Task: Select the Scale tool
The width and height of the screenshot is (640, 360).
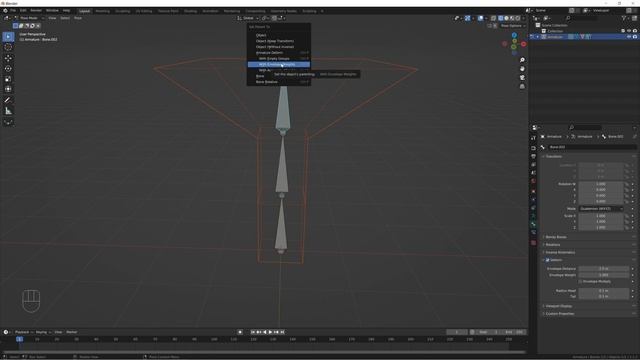Action: click(8, 79)
